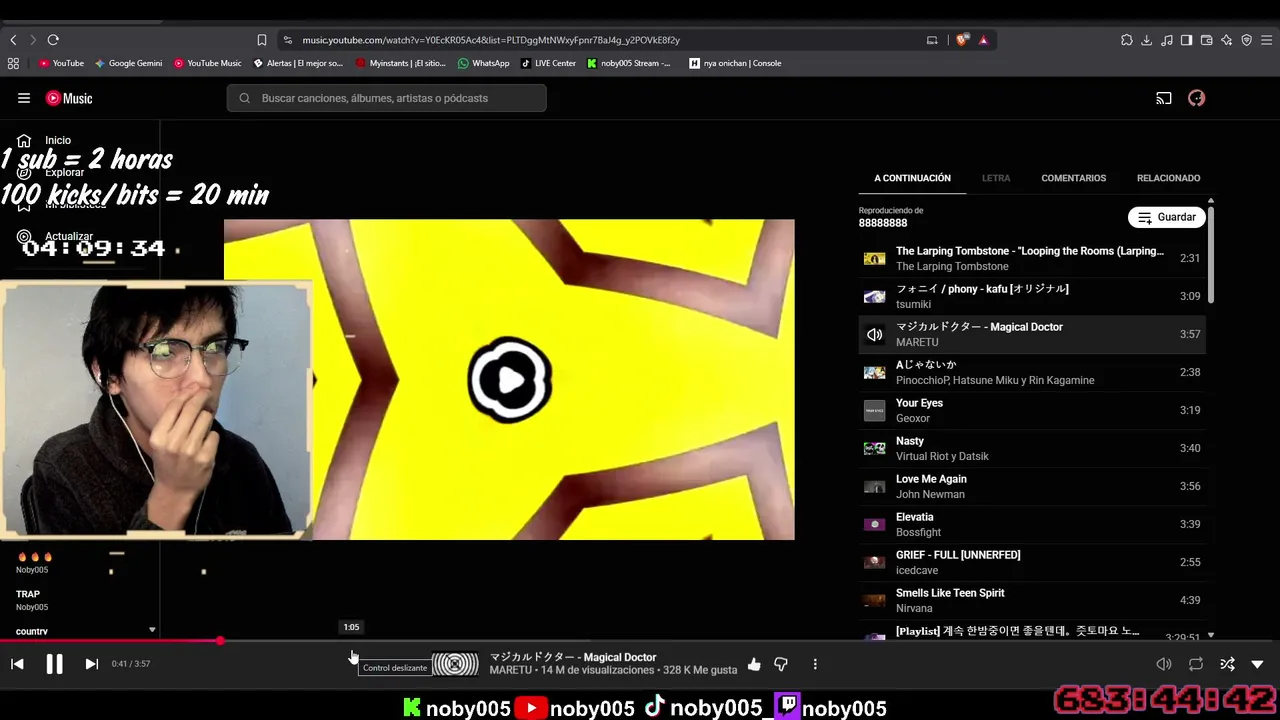Open noby005 Stream Kick bookmark
Image resolution: width=1280 pixels, height=720 pixels.
pyautogui.click(x=629, y=63)
